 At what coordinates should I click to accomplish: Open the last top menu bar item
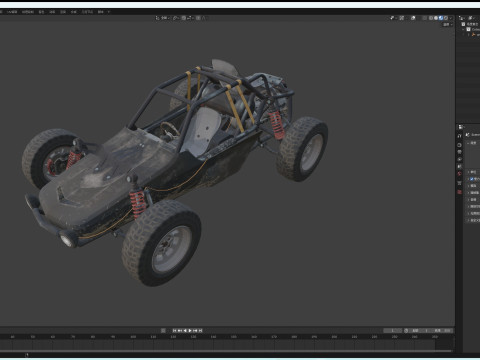[100, 12]
